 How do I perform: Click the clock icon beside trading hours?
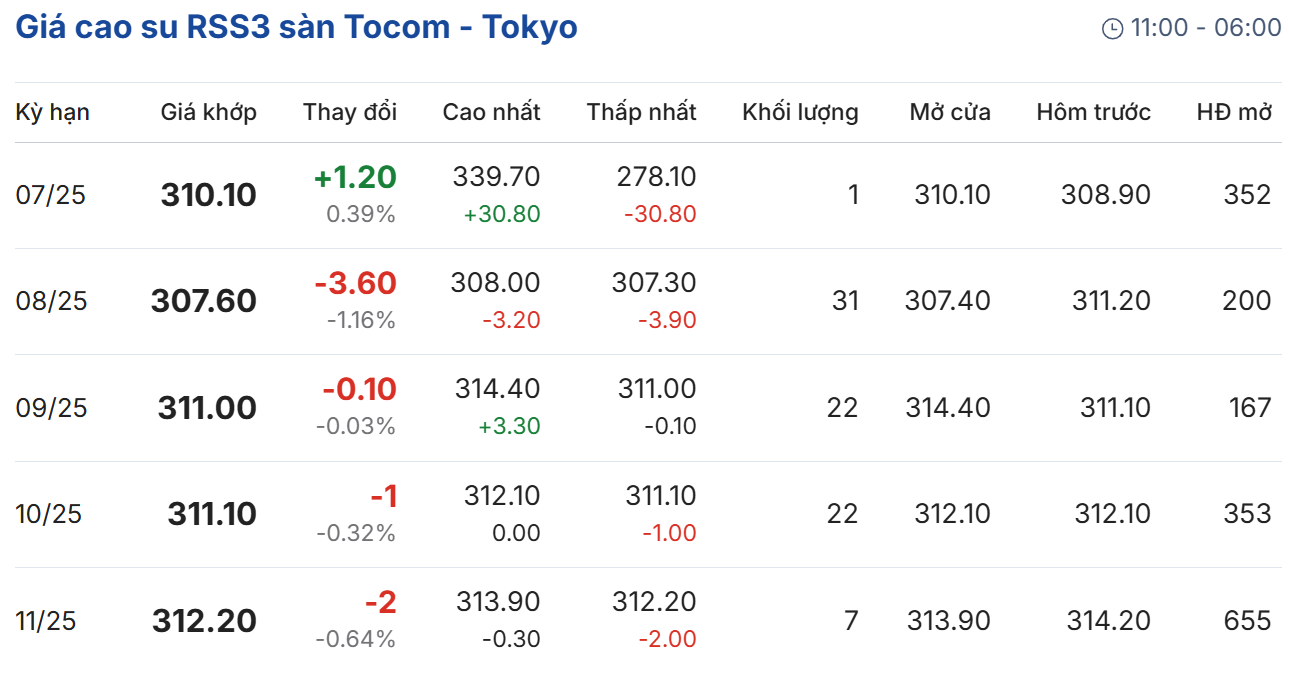coord(1112,29)
